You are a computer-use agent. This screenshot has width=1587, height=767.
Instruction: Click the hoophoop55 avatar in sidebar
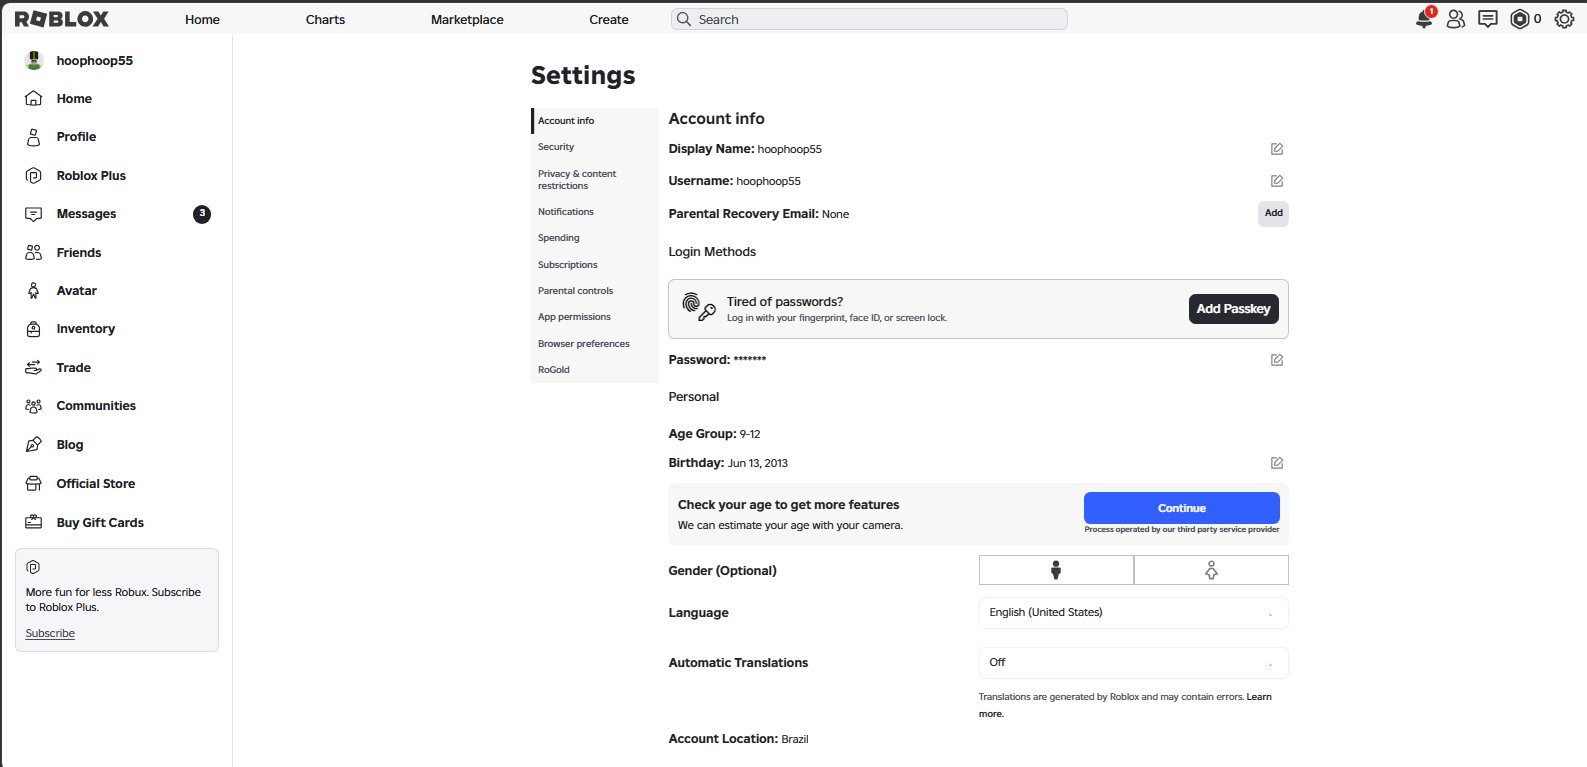tap(34, 60)
